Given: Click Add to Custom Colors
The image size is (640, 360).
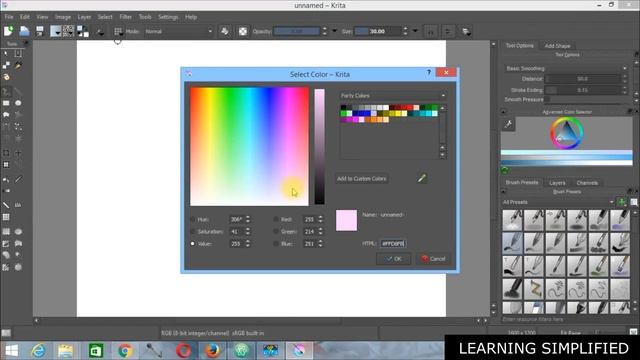Looking at the screenshot, I should tap(362, 178).
